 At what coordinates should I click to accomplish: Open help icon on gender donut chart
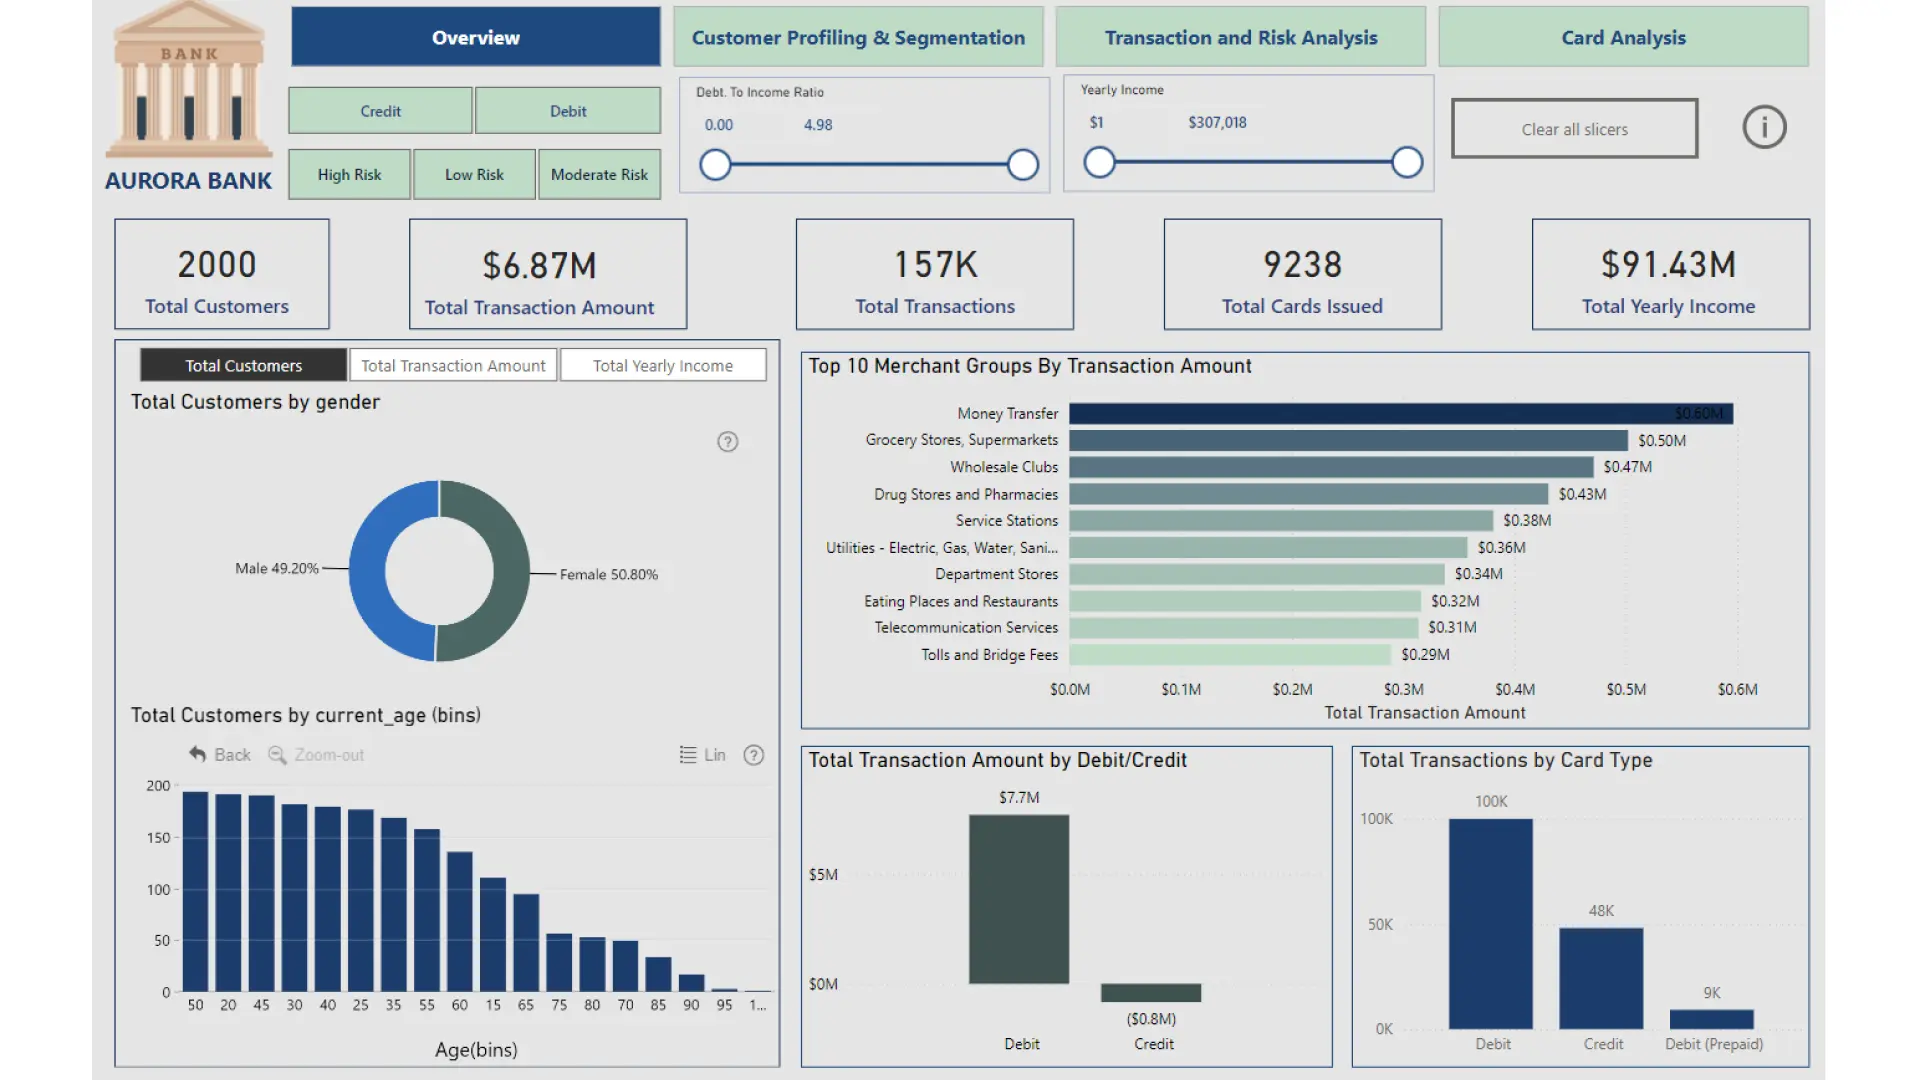[728, 442]
